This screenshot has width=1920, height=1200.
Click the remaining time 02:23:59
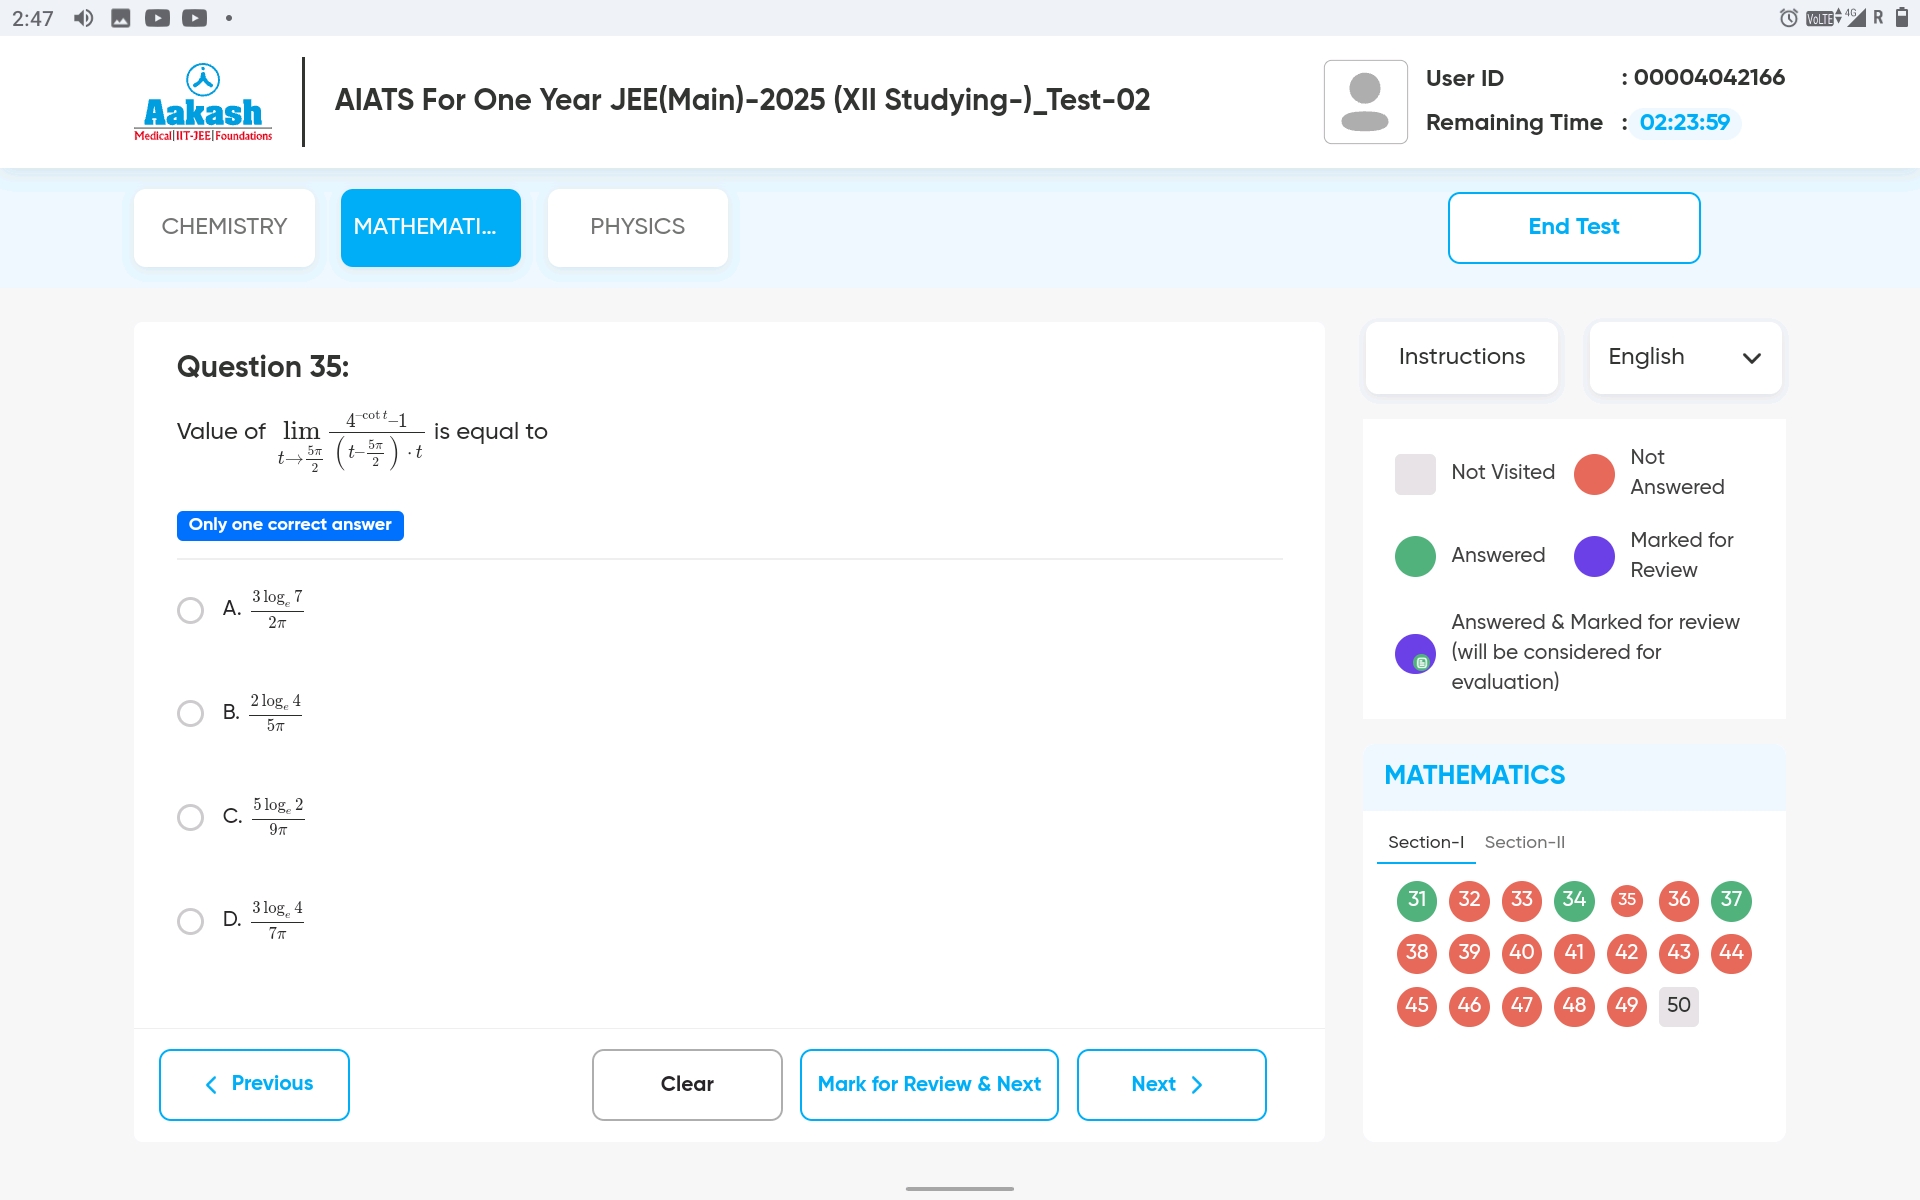[x=1684, y=123]
